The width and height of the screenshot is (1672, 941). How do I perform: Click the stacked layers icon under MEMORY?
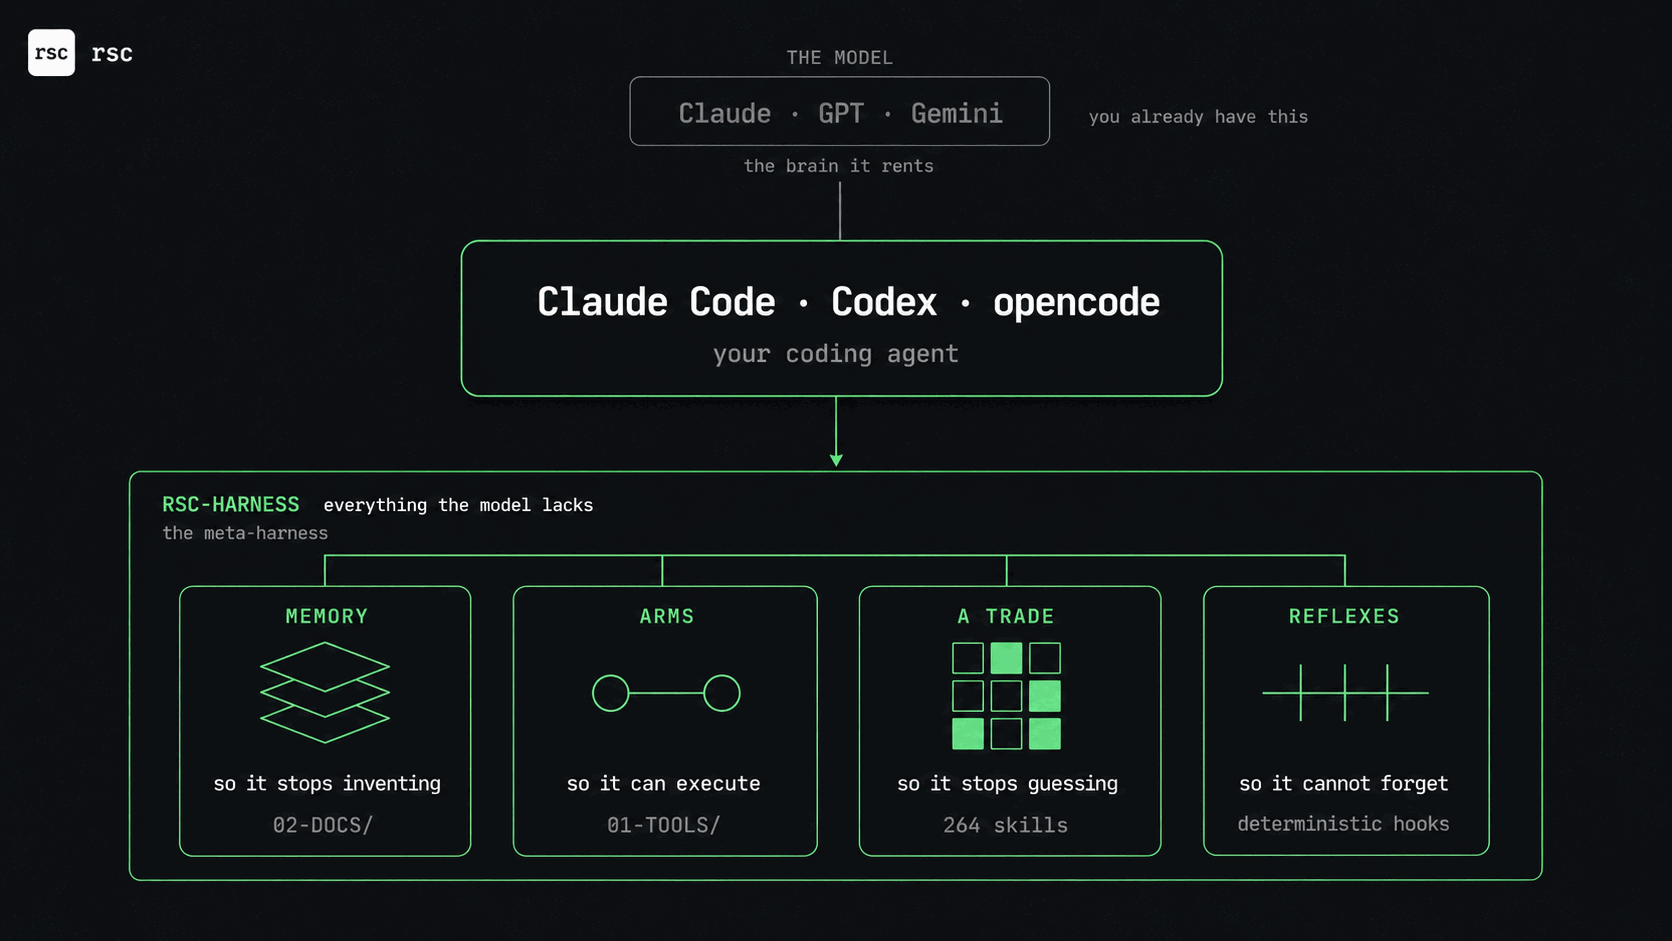tap(325, 692)
